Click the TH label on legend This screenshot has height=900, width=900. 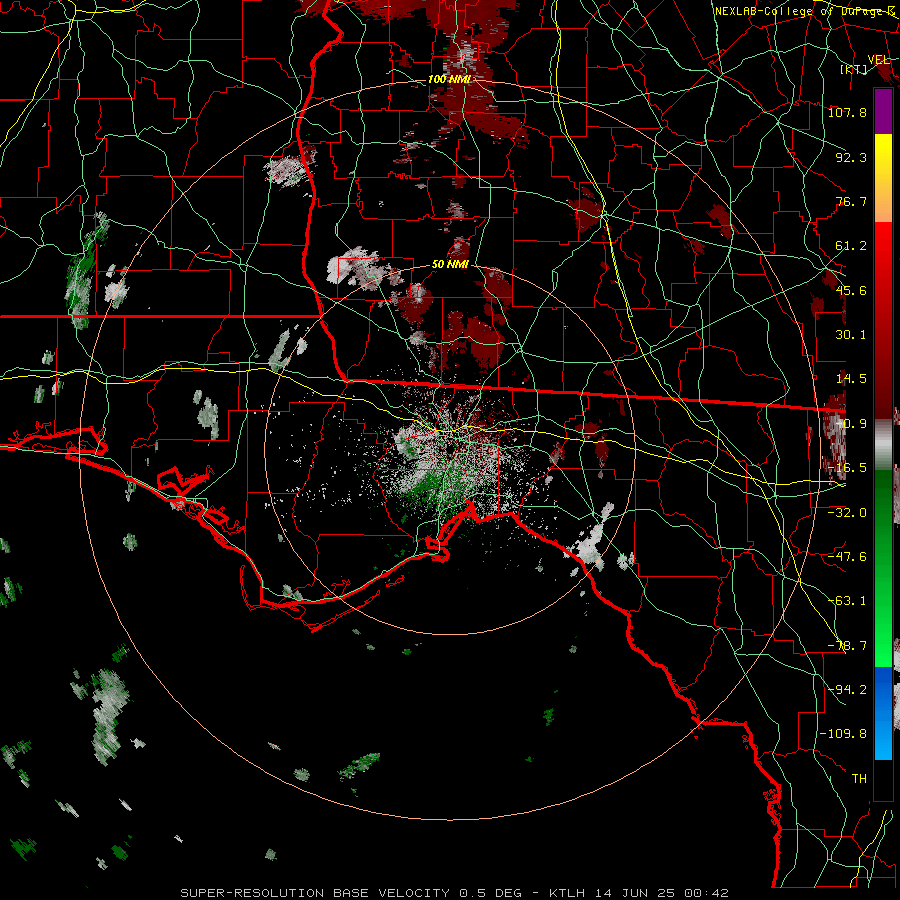point(859,779)
